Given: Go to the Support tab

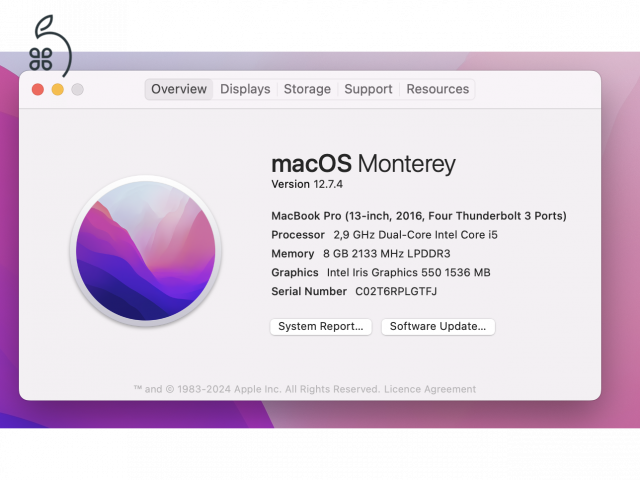Looking at the screenshot, I should click(368, 89).
